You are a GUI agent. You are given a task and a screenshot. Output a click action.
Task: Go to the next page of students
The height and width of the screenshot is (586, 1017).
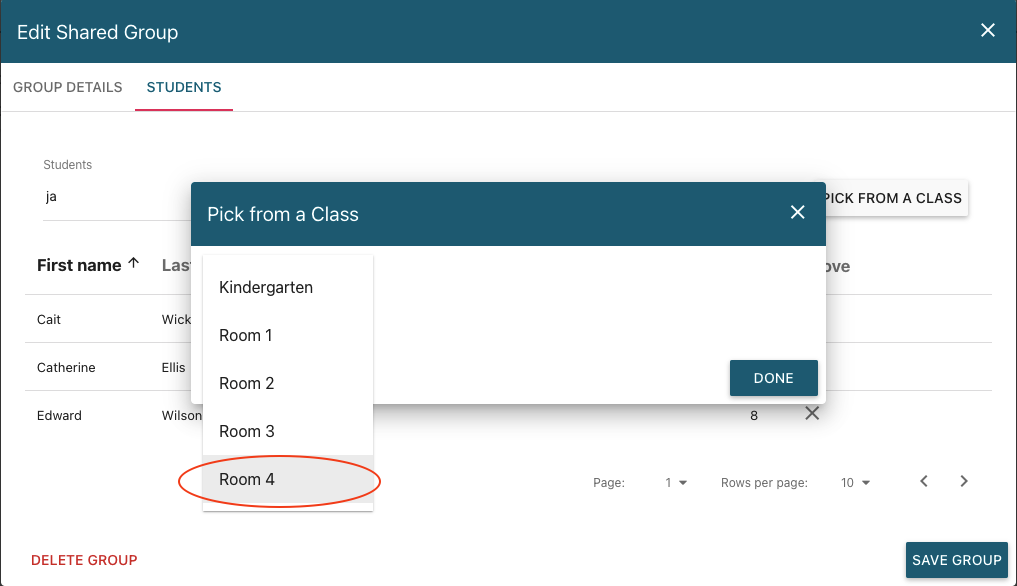964,482
